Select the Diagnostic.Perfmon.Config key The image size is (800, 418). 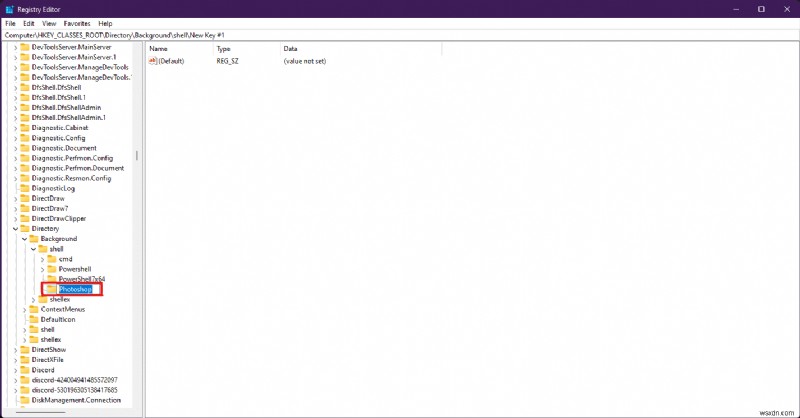tap(72, 158)
